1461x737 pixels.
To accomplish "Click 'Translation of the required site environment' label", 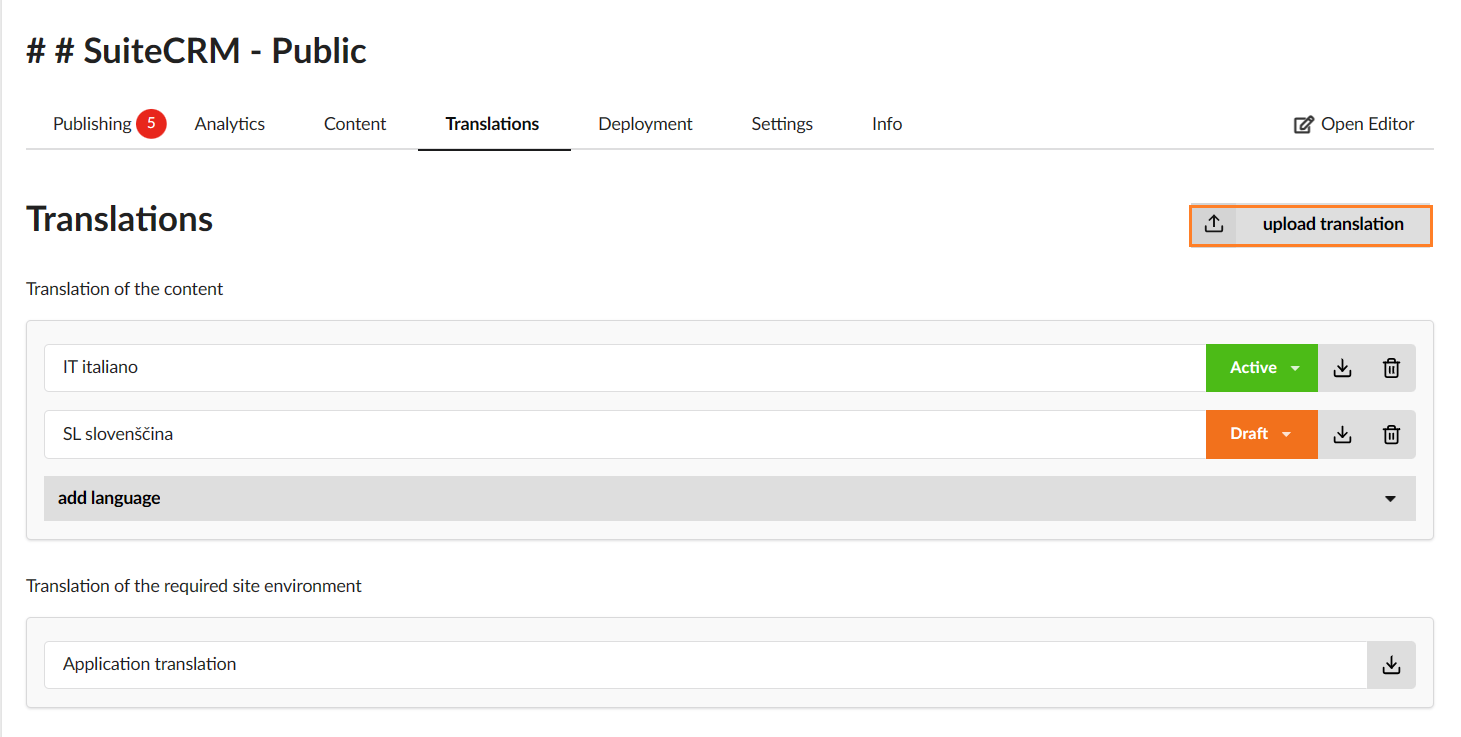I will [194, 586].
